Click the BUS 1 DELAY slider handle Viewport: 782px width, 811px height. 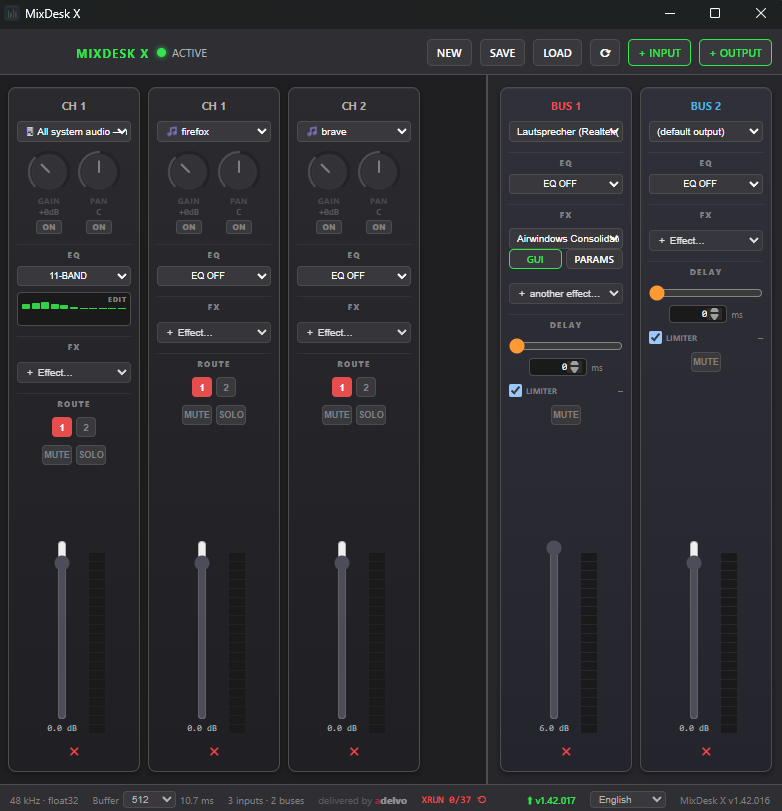point(517,346)
